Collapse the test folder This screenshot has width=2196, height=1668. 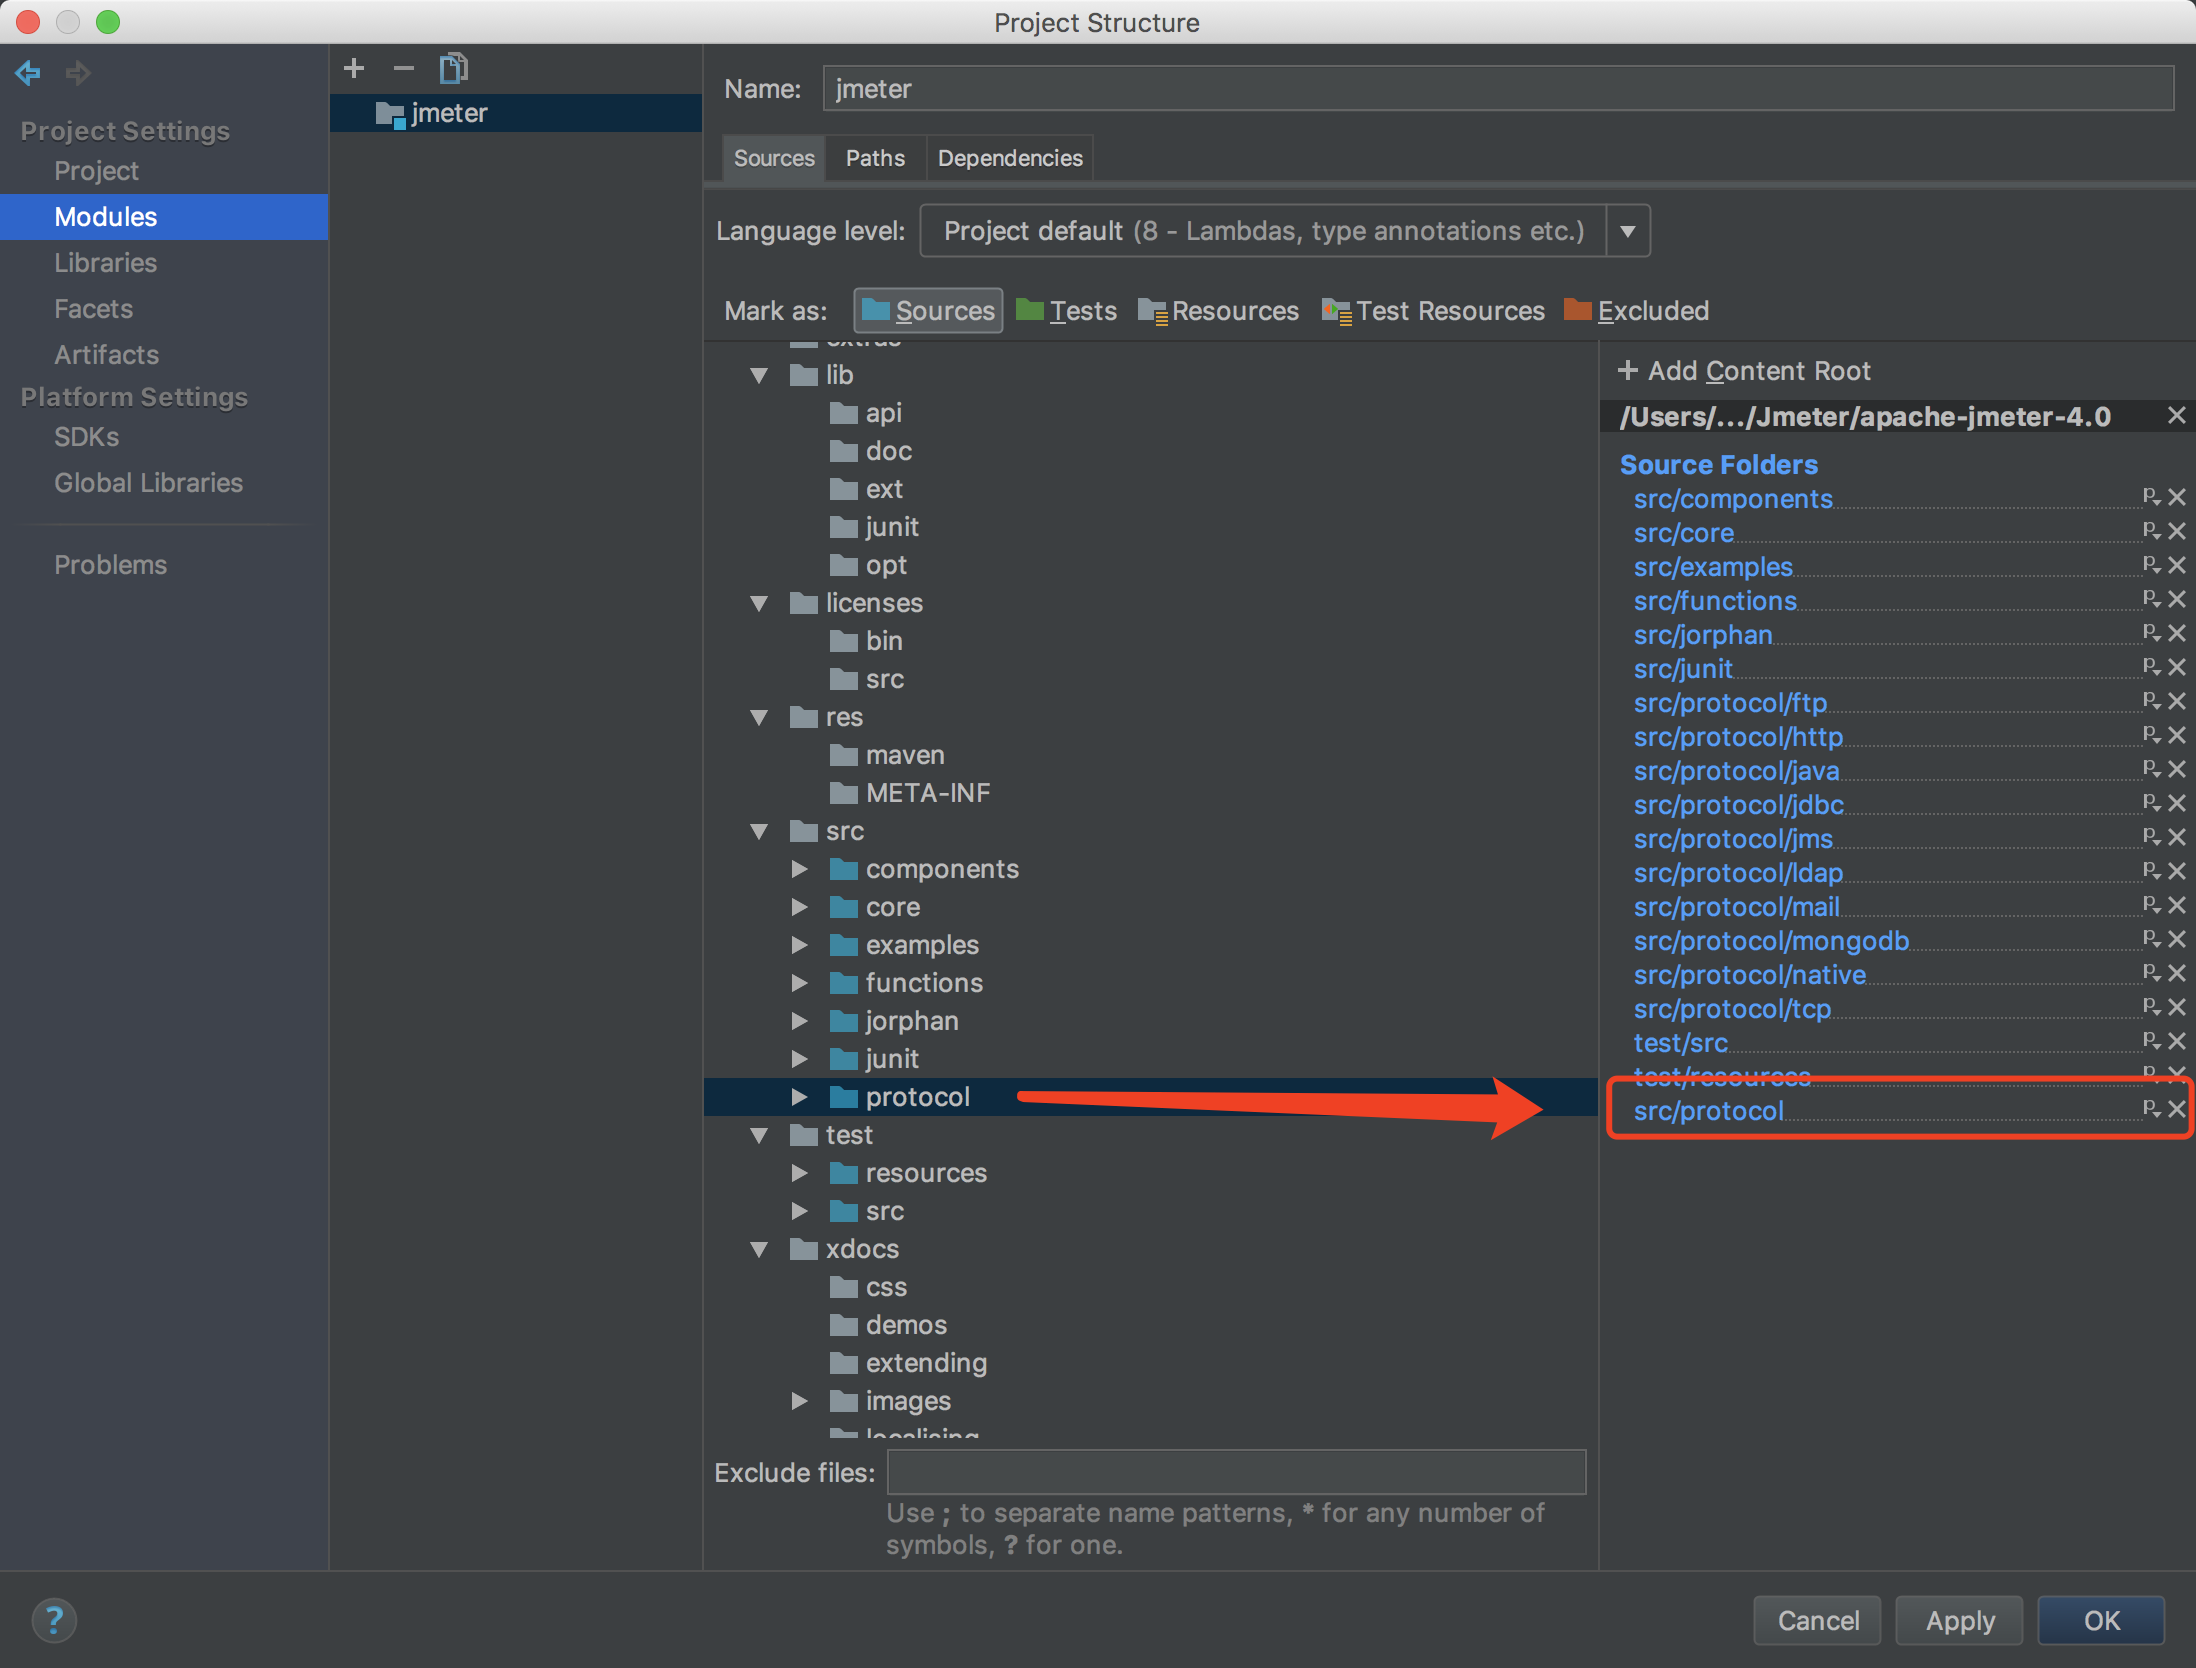[759, 1135]
